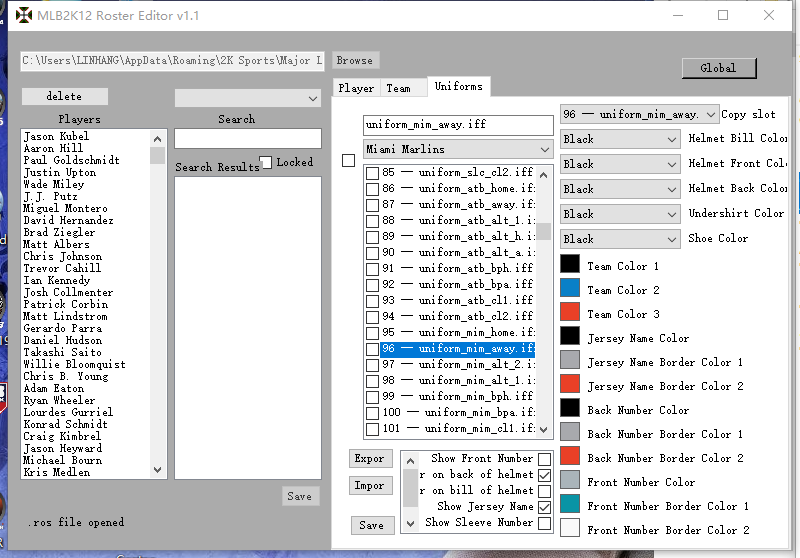
Task: Select player Jason Kubel
Action: (x=56, y=136)
